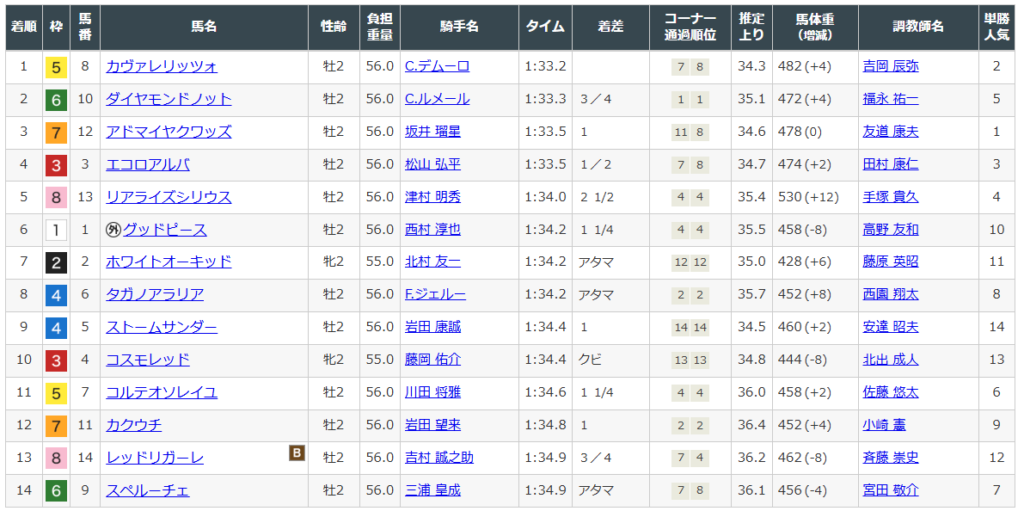Open trainer link 斉藤 崇史
Screen dimensions: 1024x511
[890, 458]
